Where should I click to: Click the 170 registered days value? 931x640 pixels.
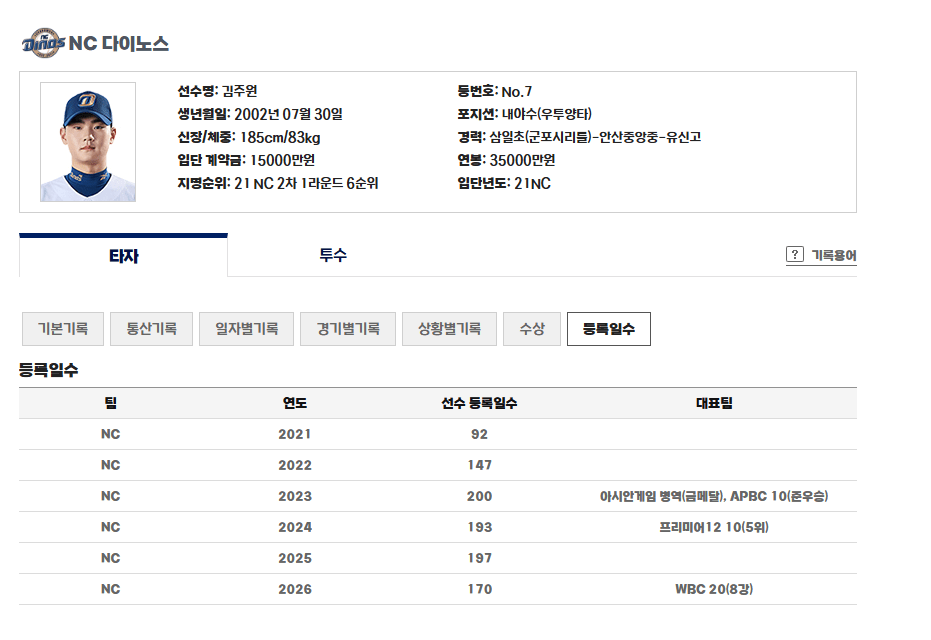(480, 589)
